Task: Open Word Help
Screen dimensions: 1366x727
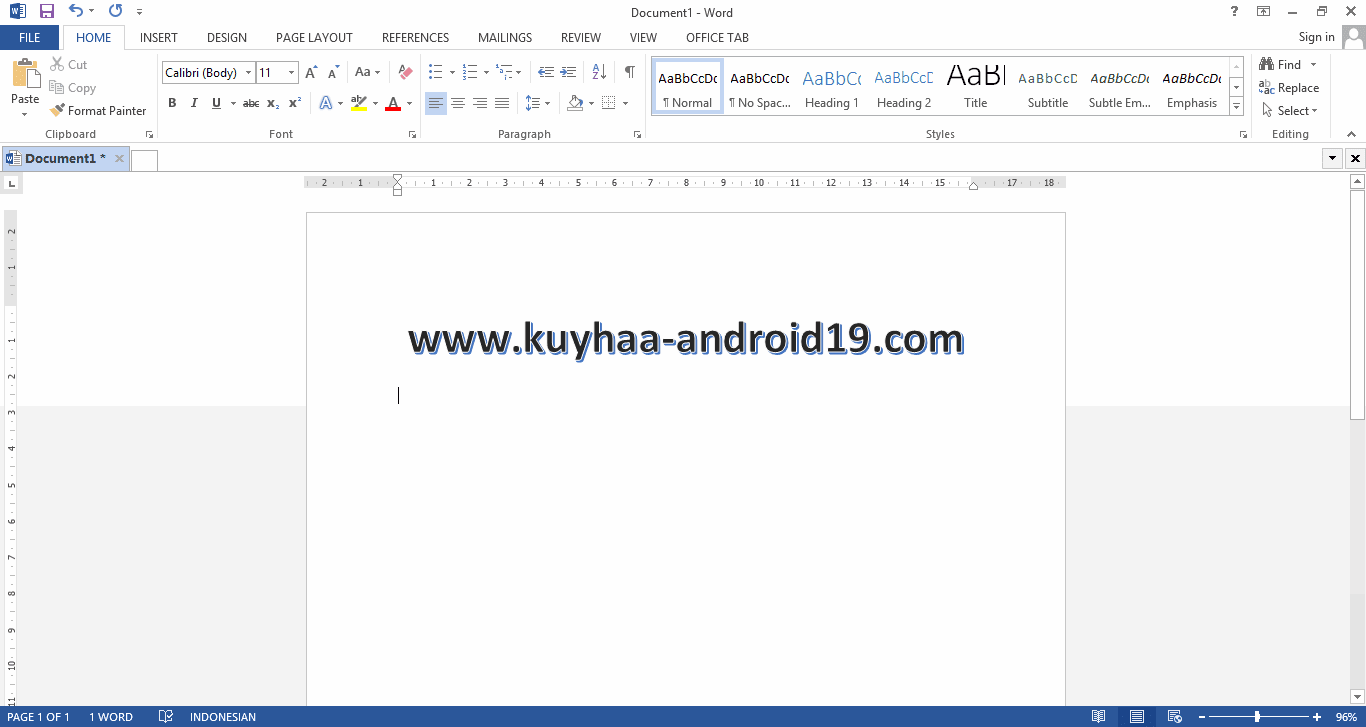Action: click(x=1234, y=12)
